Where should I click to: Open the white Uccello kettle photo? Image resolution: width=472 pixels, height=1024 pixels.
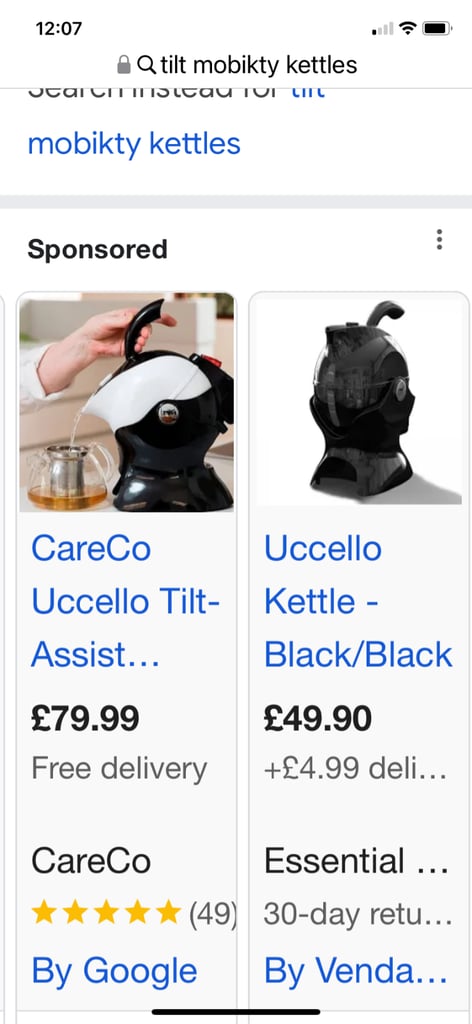pos(127,402)
